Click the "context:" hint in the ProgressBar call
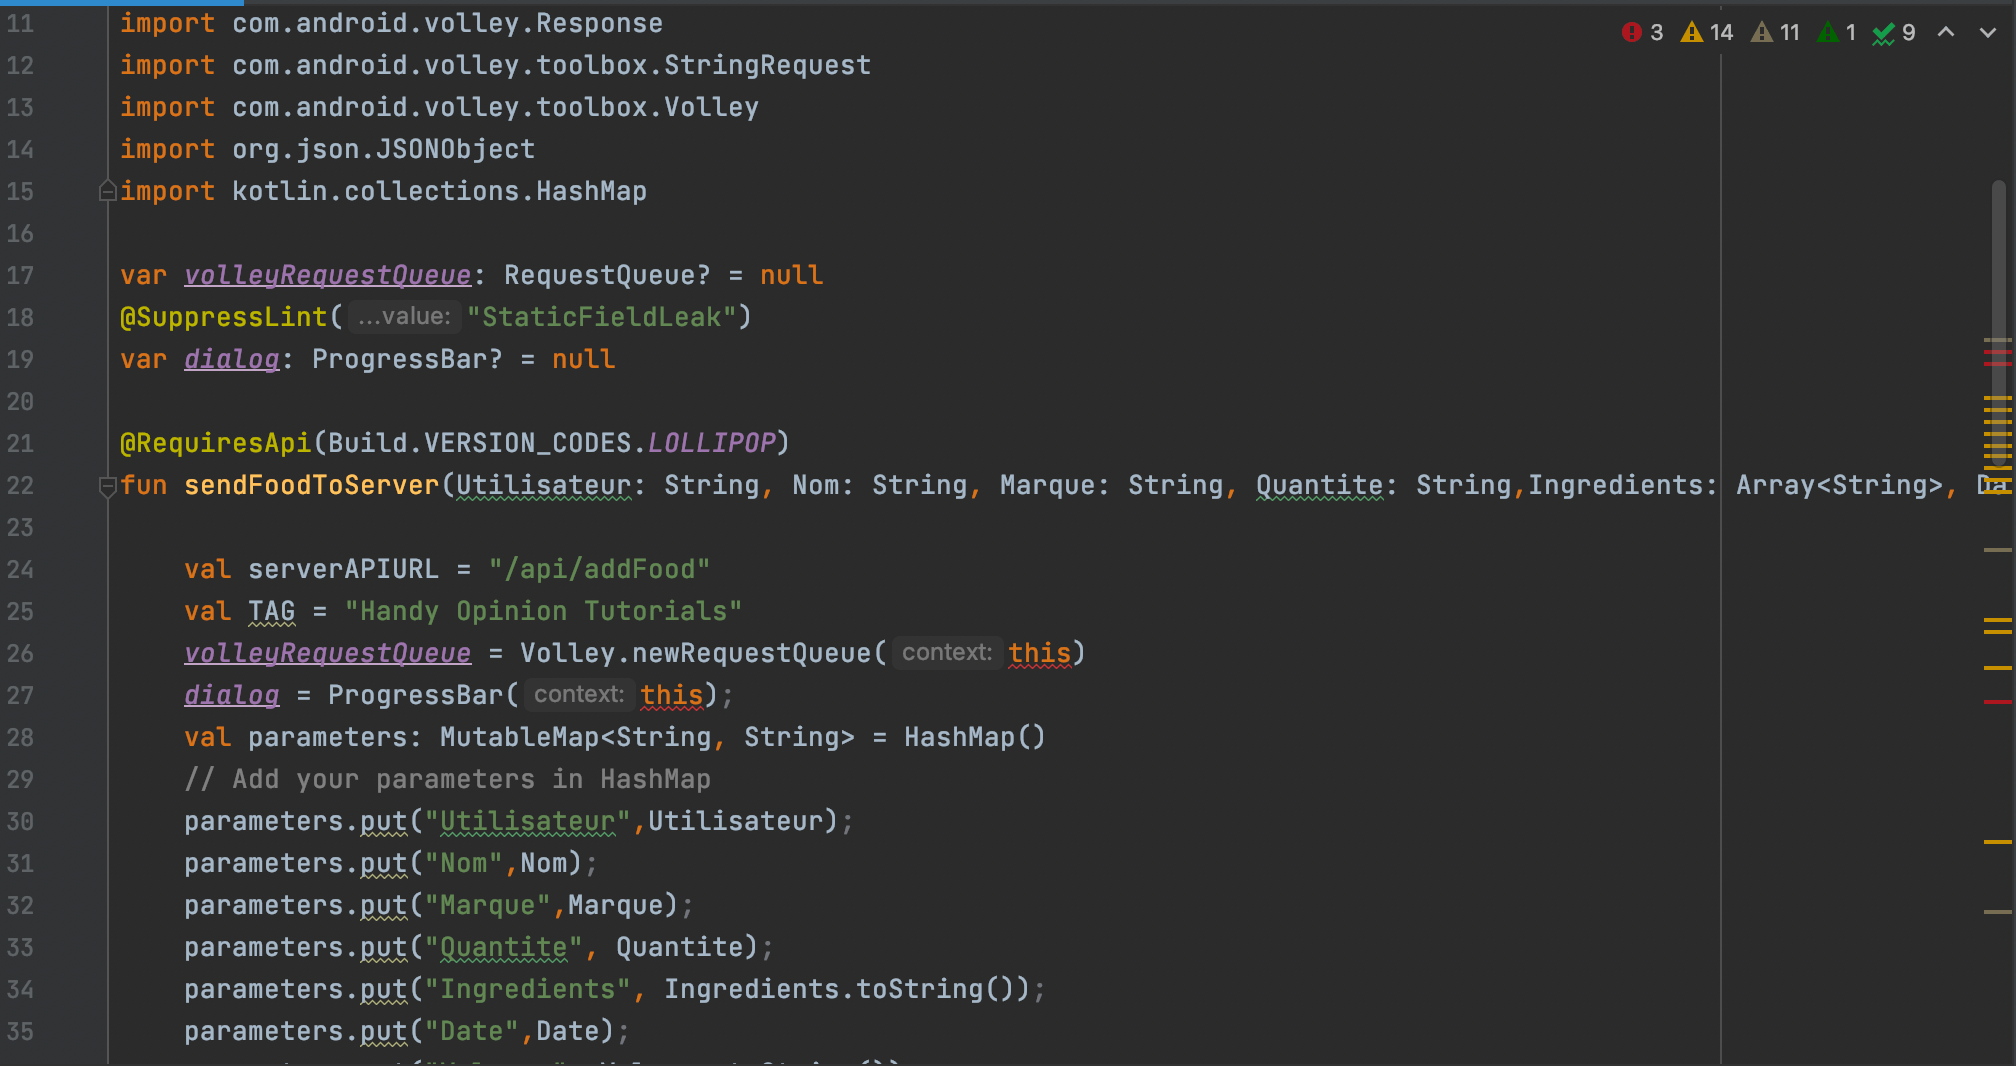Viewport: 2016px width, 1066px height. pos(579,694)
